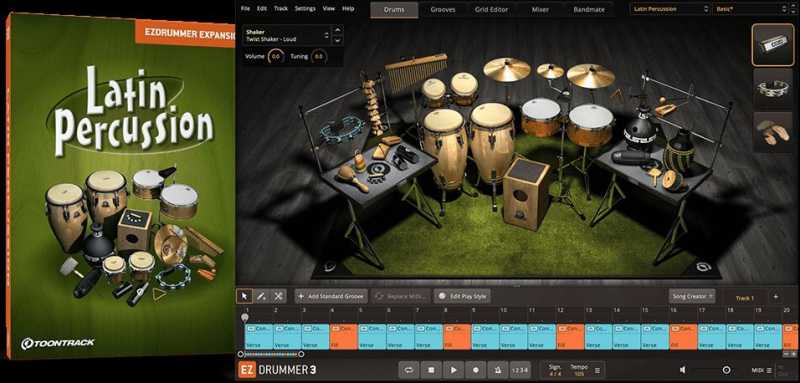The height and width of the screenshot is (383, 800).
Task: Click Edit Play Style button
Action: pyautogui.click(x=462, y=296)
